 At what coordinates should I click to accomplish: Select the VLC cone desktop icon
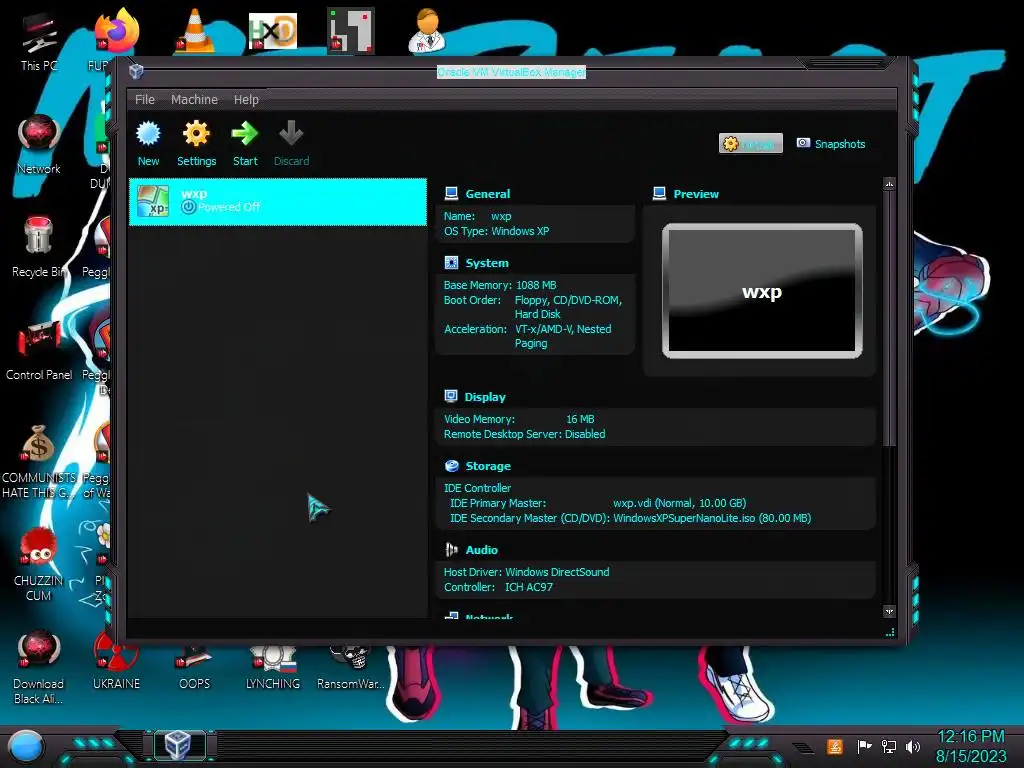[195, 31]
